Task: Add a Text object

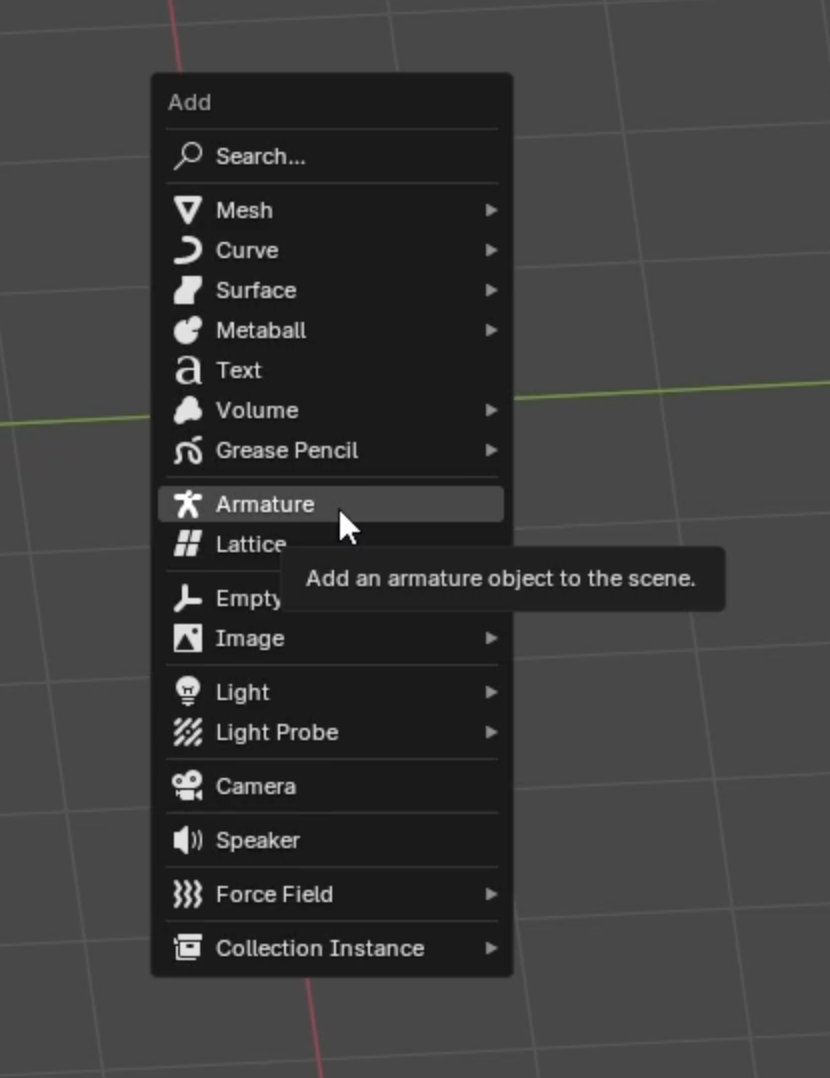Action: click(x=331, y=370)
